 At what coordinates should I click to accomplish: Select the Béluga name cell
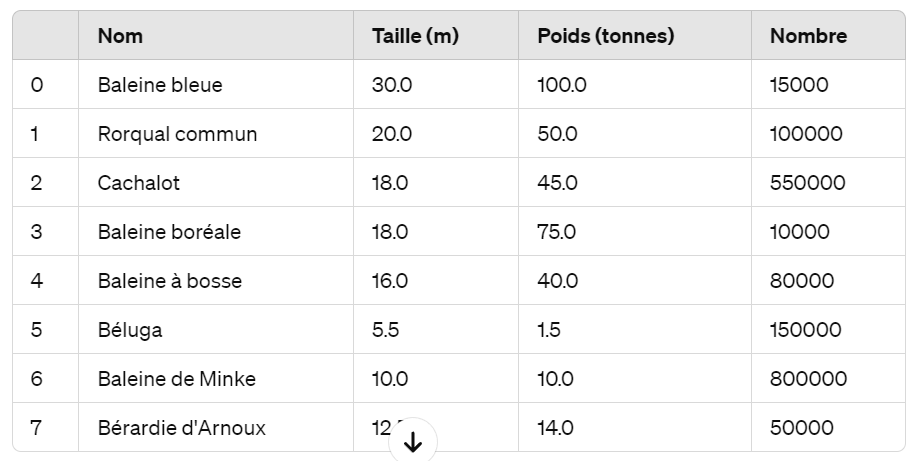point(130,330)
